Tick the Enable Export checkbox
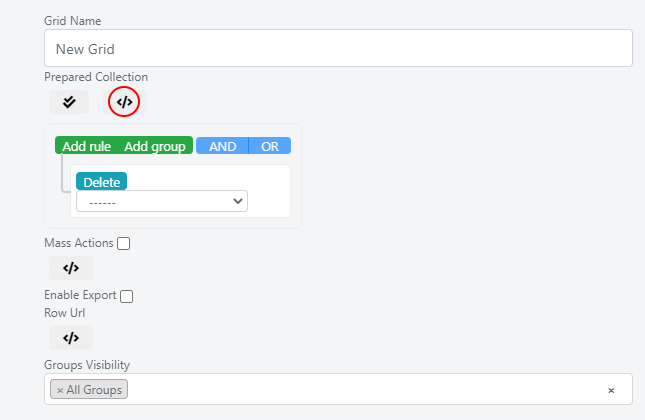The width and height of the screenshot is (645, 420). coord(126,296)
